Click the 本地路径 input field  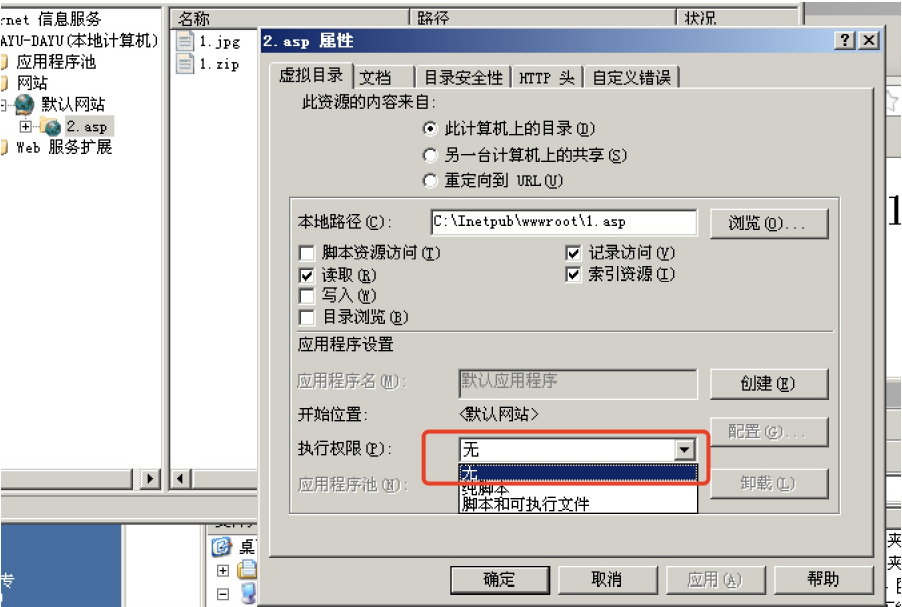(x=564, y=222)
